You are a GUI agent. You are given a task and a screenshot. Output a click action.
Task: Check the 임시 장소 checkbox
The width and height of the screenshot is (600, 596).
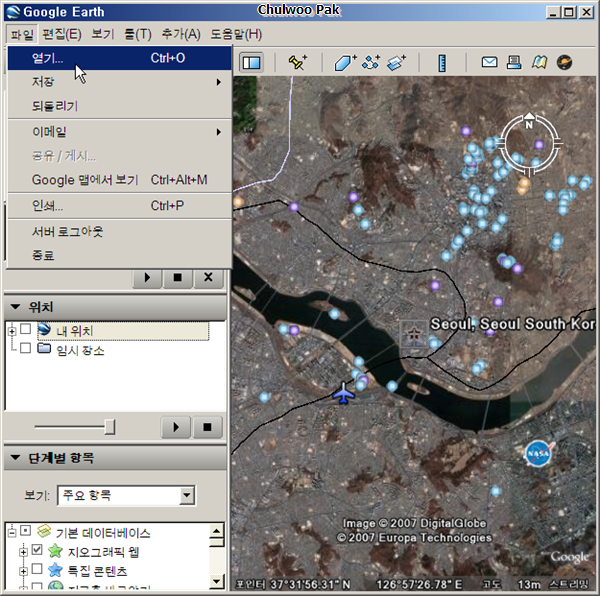tap(26, 348)
